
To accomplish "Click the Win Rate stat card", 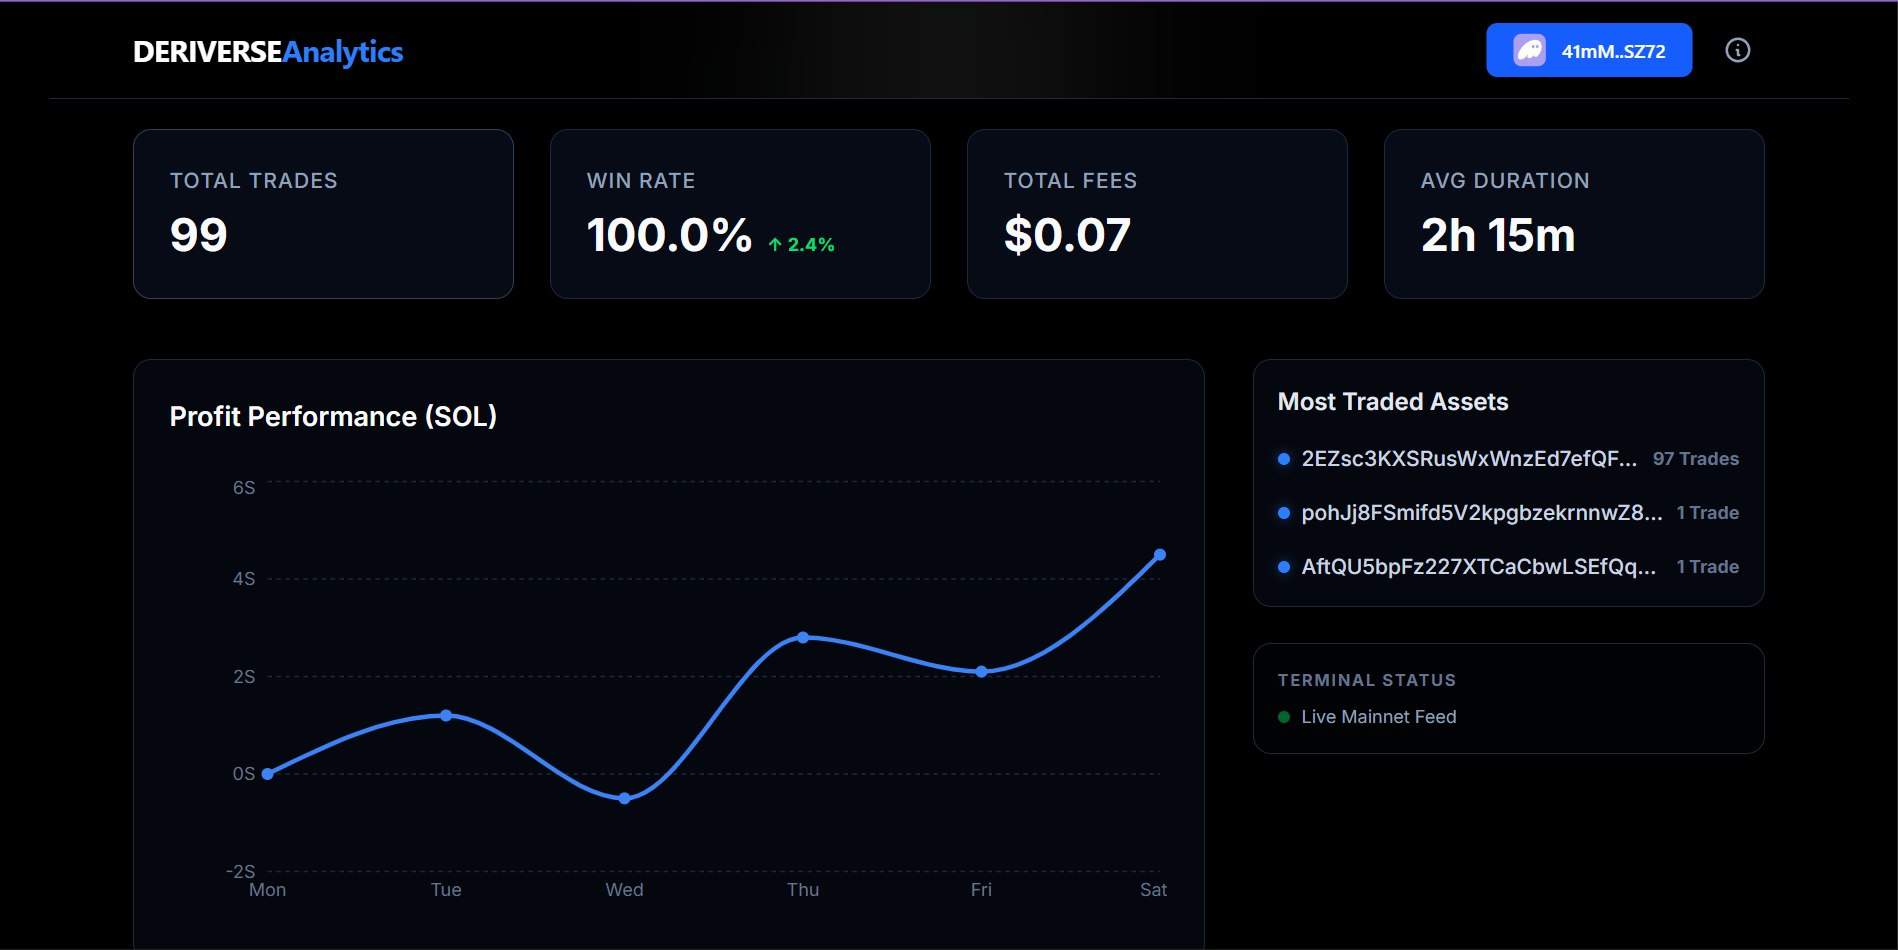I will [x=740, y=213].
